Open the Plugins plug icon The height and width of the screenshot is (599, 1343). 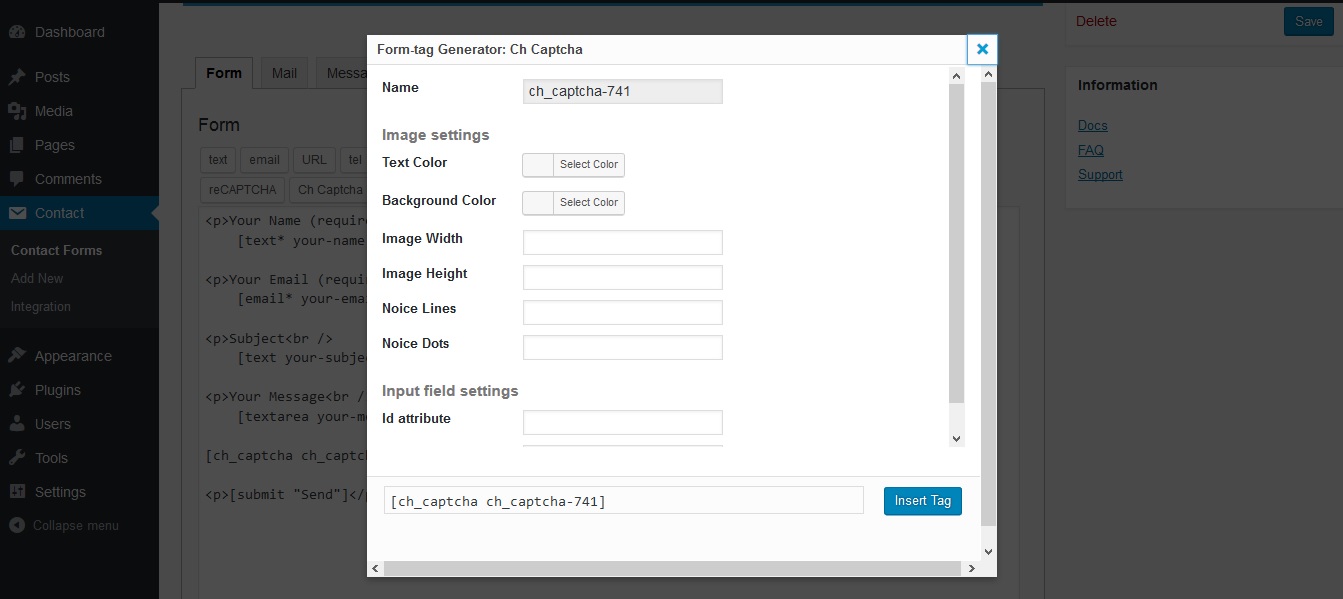[17, 390]
